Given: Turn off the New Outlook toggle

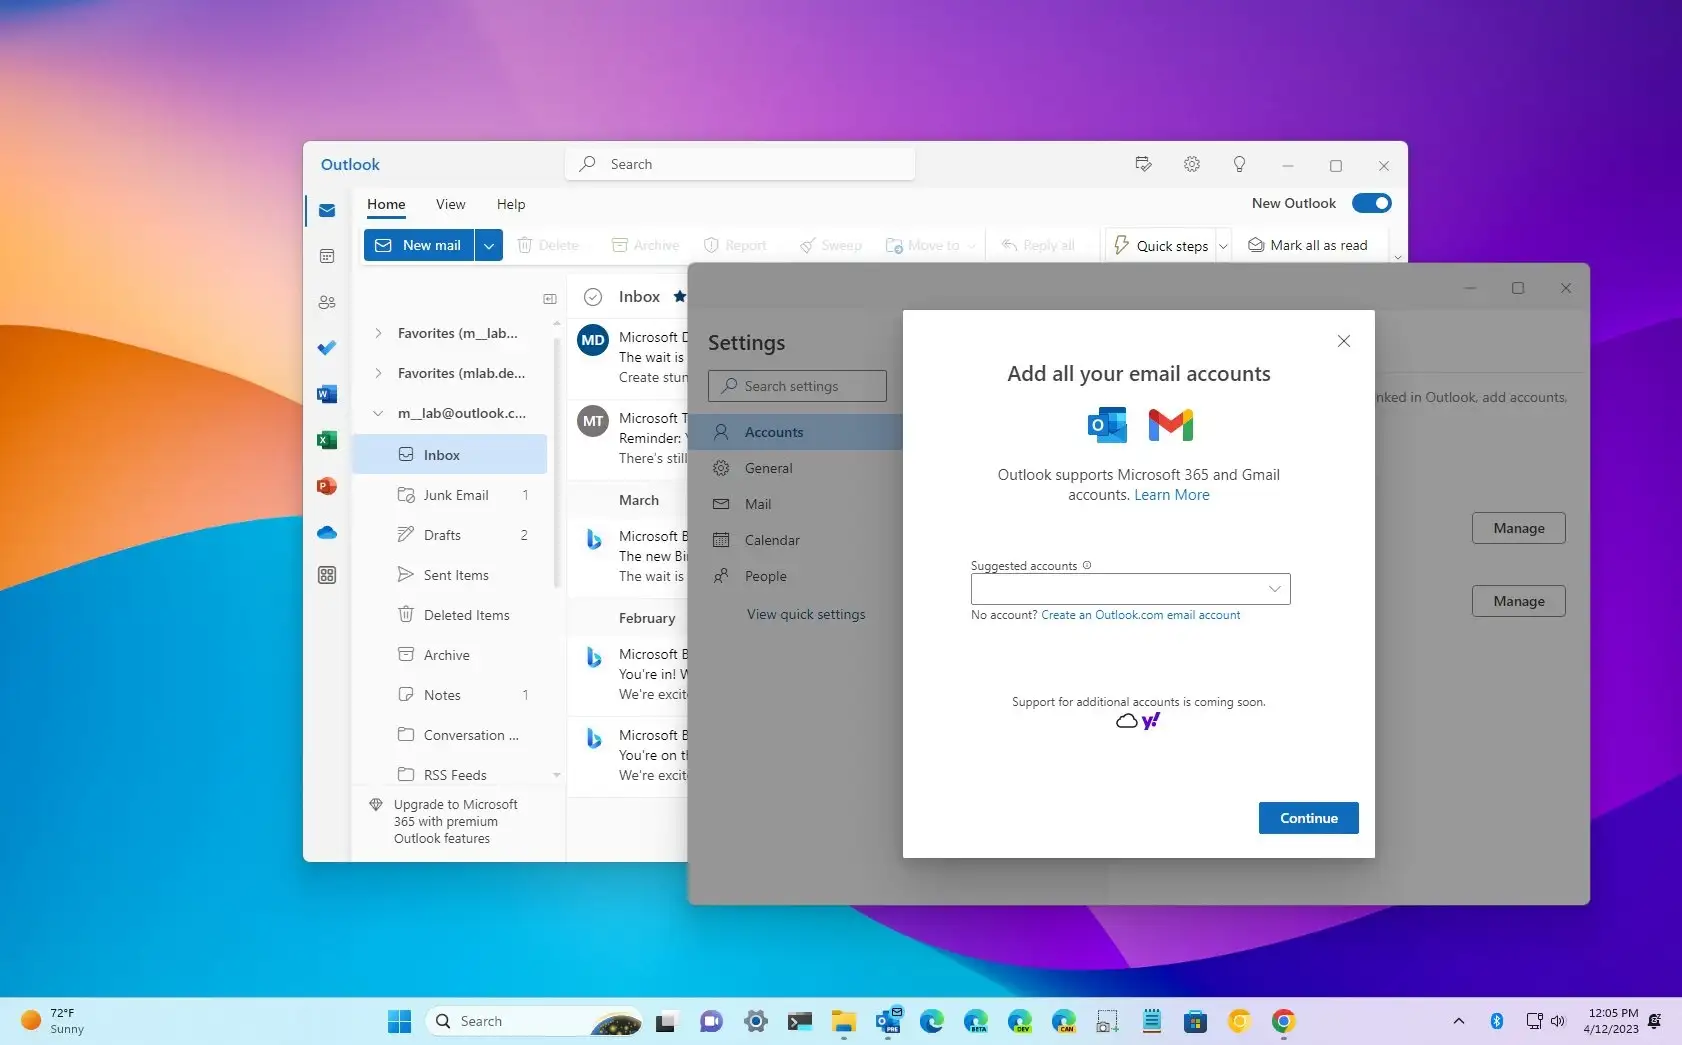Looking at the screenshot, I should [x=1372, y=203].
